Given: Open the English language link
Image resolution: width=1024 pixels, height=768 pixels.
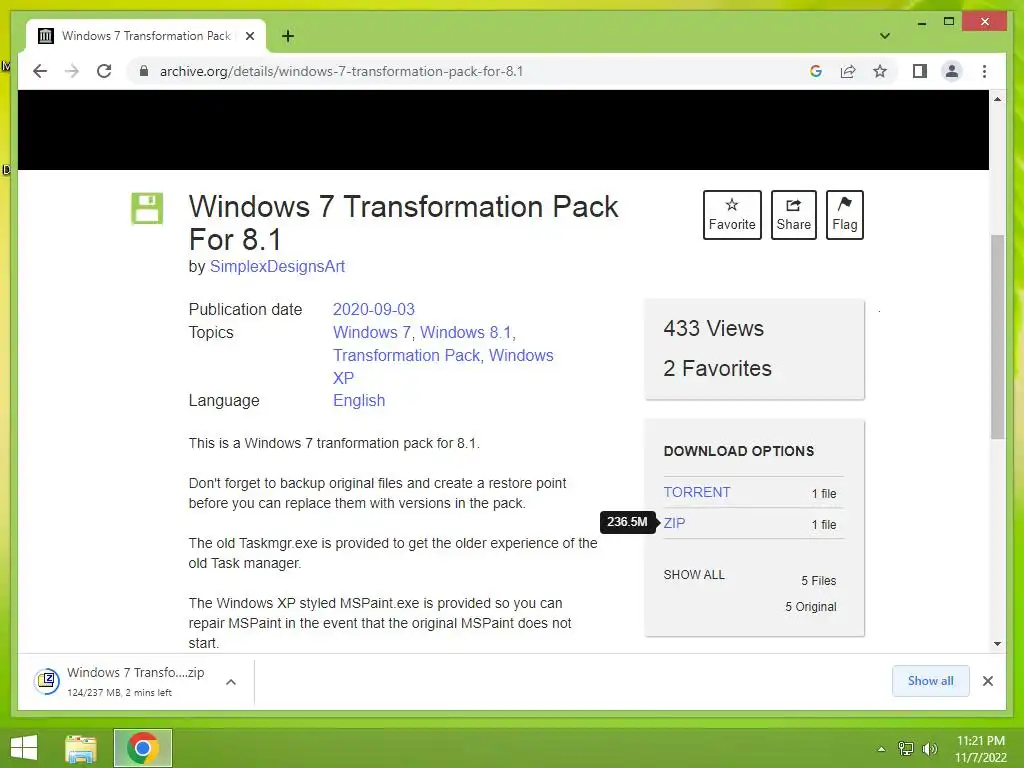Looking at the screenshot, I should click(x=359, y=400).
